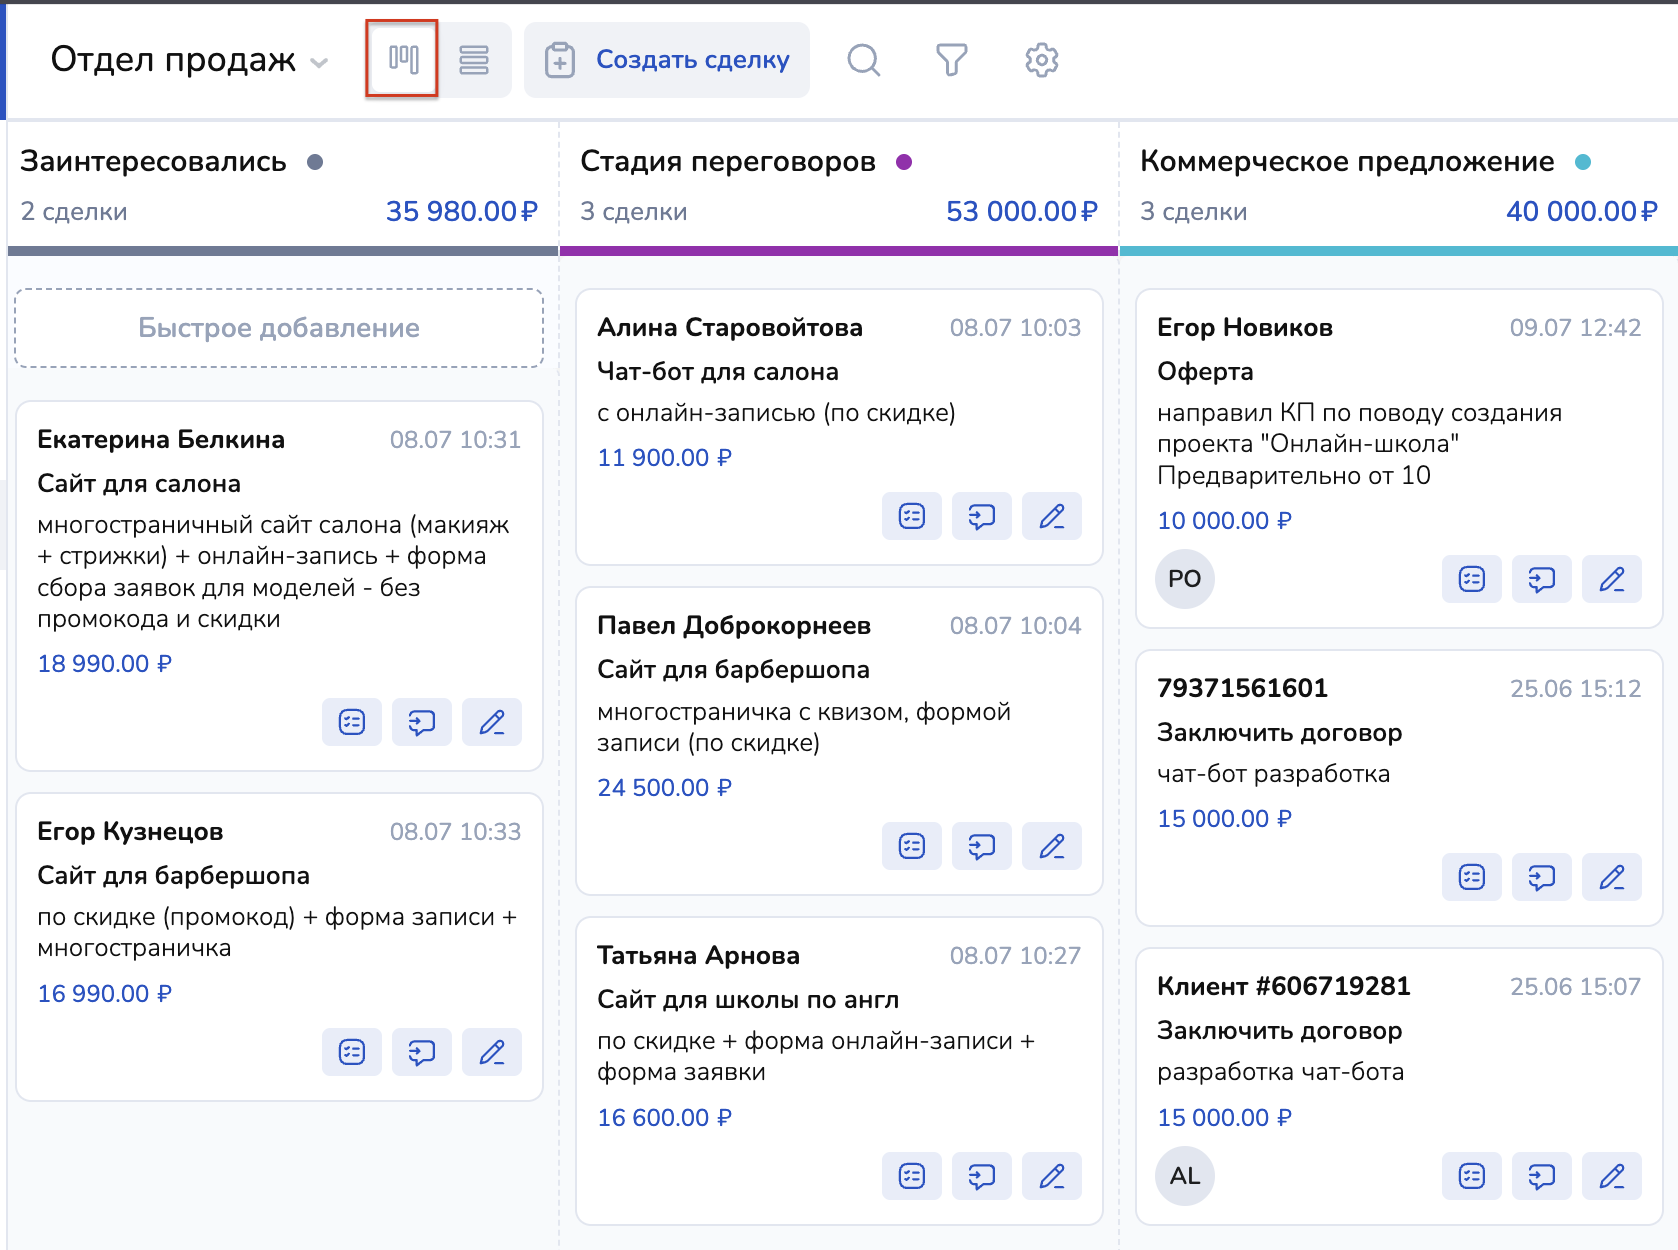Viewport: 1678px width, 1250px height.
Task: Select the Коммерческое предложение column header
Action: tap(1346, 162)
